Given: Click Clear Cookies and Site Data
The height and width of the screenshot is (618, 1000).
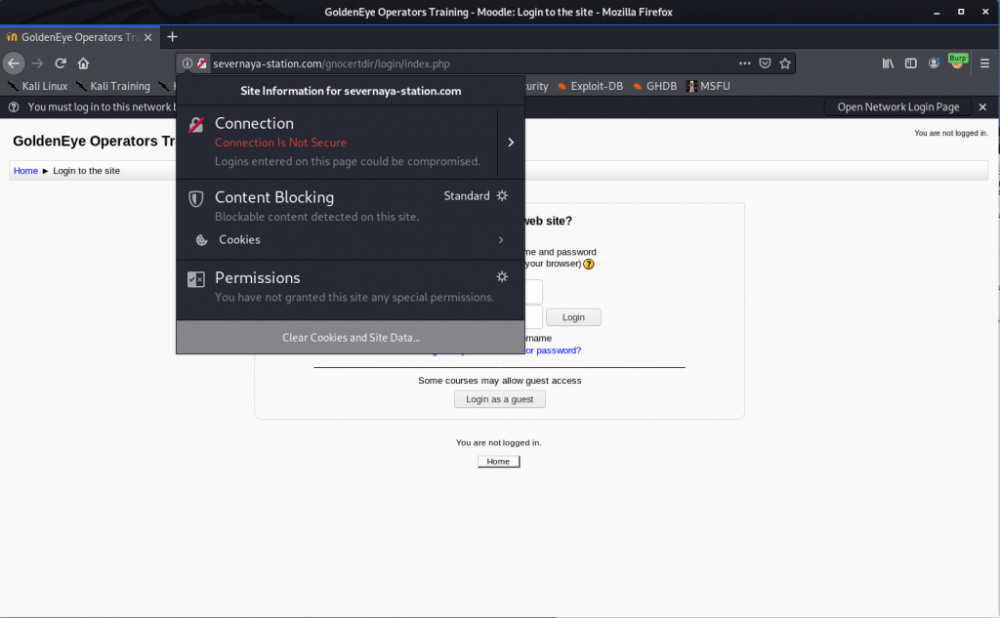Looking at the screenshot, I should click(x=350, y=337).
